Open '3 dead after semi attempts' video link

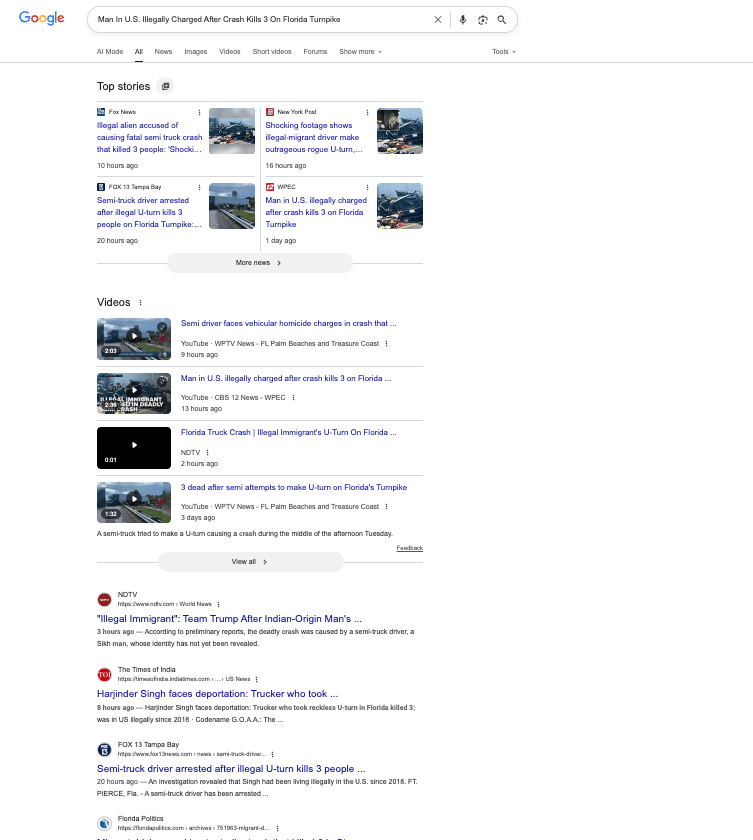[x=294, y=488]
